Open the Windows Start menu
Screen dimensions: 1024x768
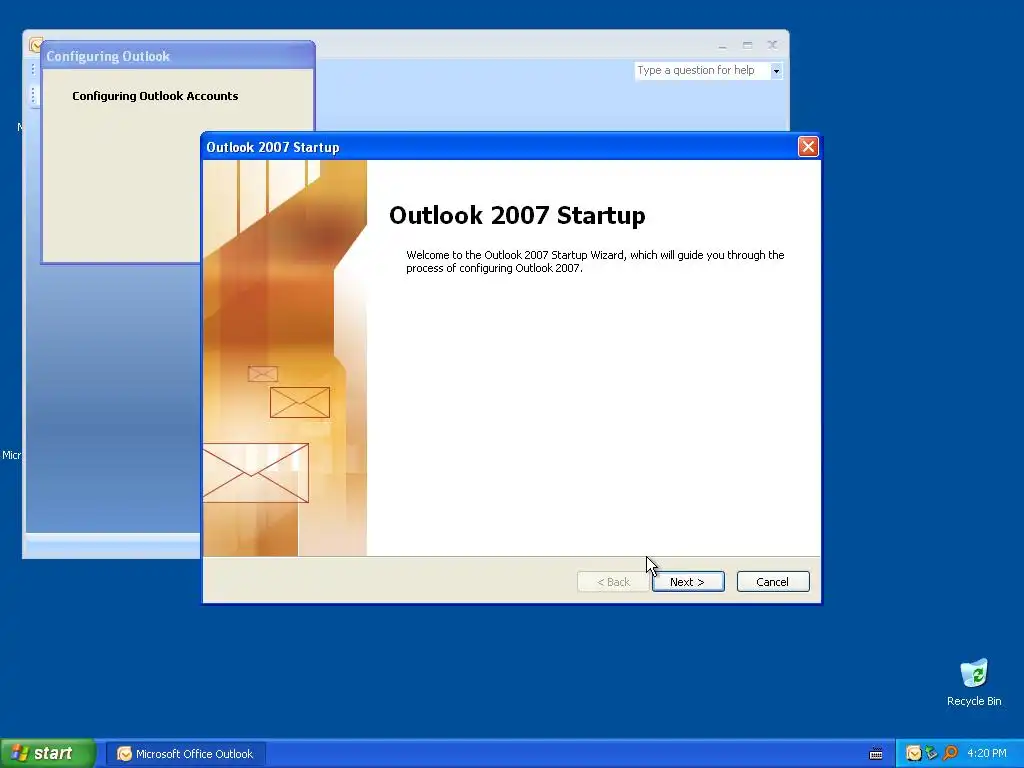(x=47, y=753)
